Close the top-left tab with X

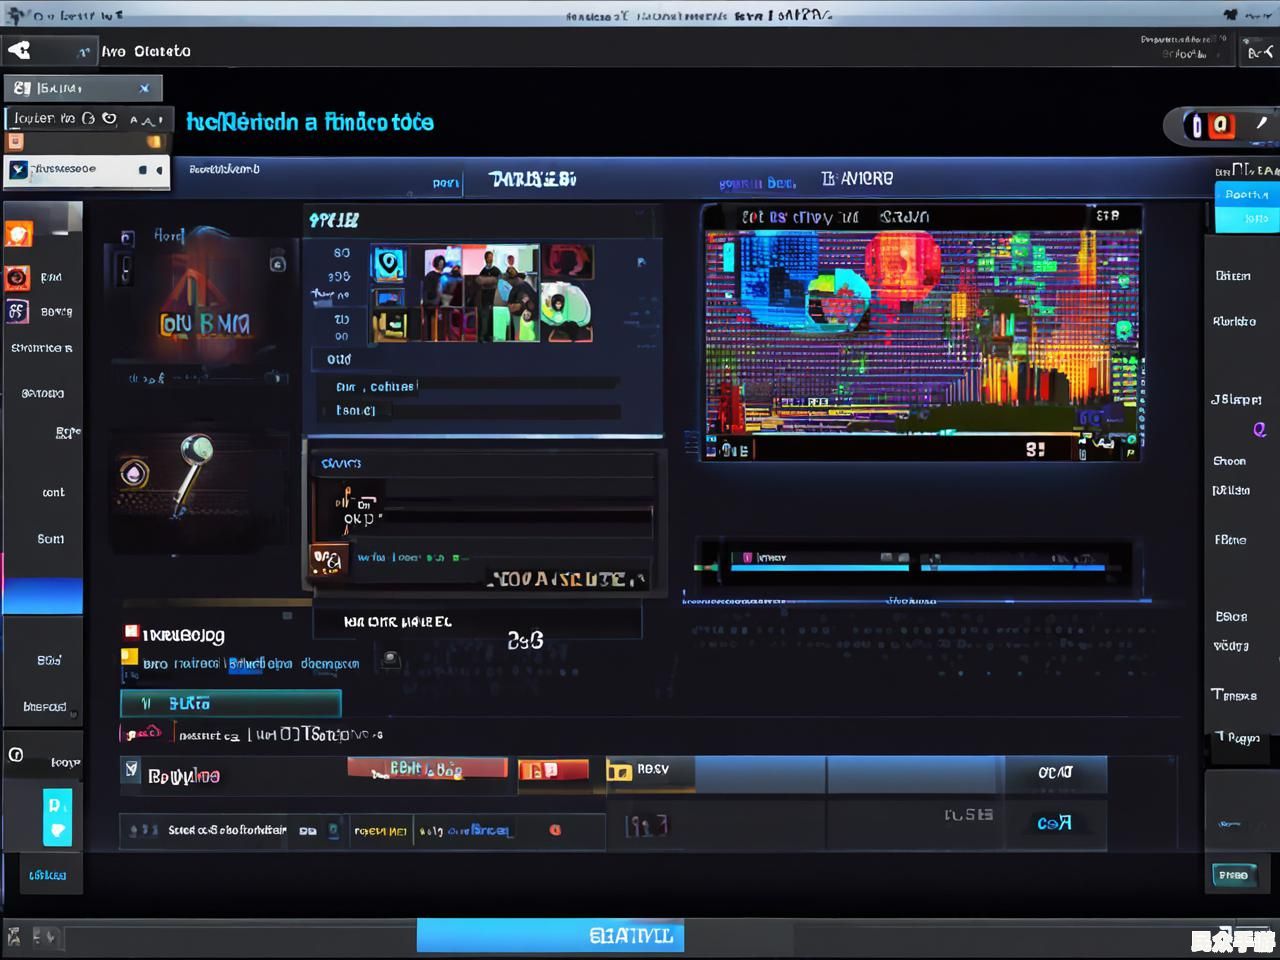tap(144, 88)
